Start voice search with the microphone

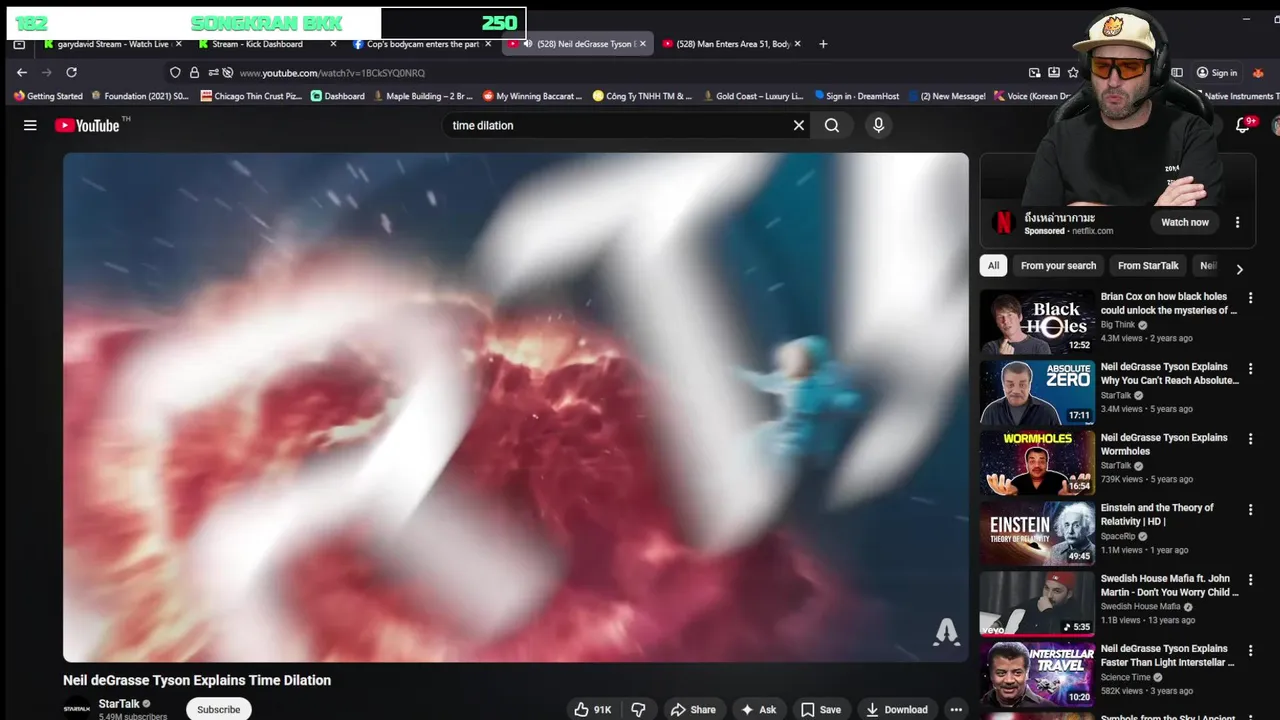(878, 125)
